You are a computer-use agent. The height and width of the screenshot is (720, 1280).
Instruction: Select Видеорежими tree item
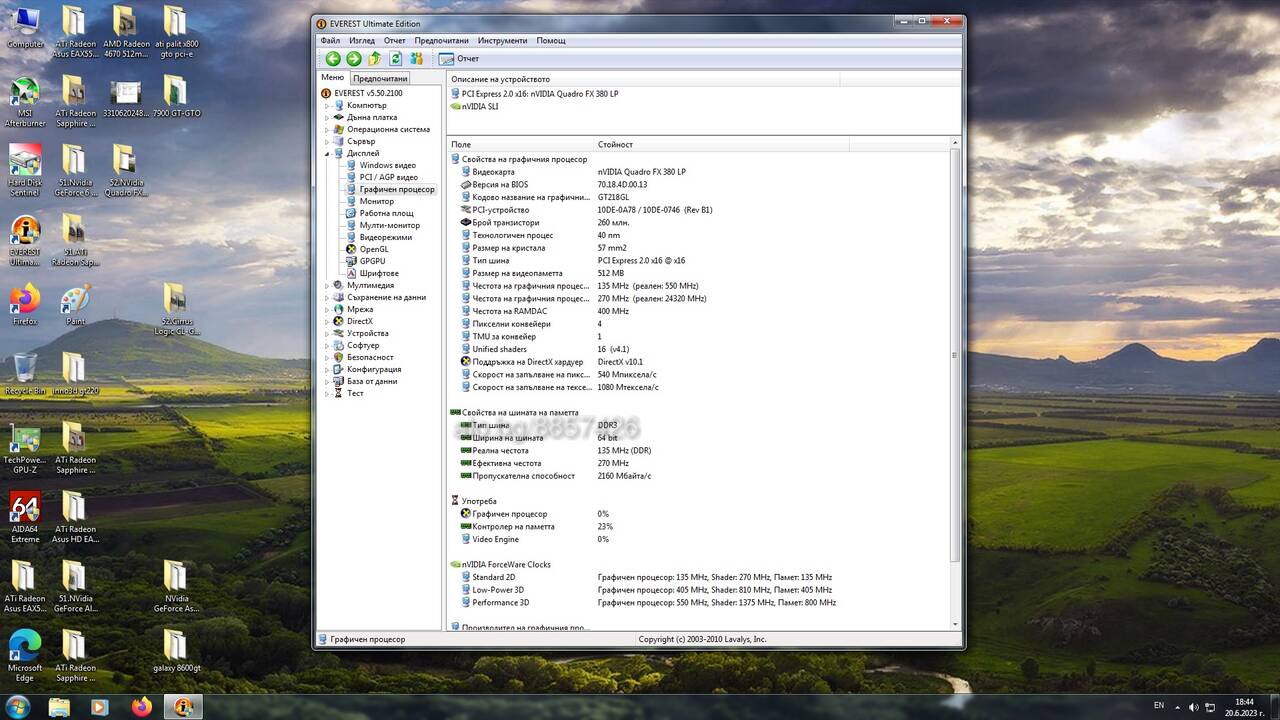pos(385,237)
